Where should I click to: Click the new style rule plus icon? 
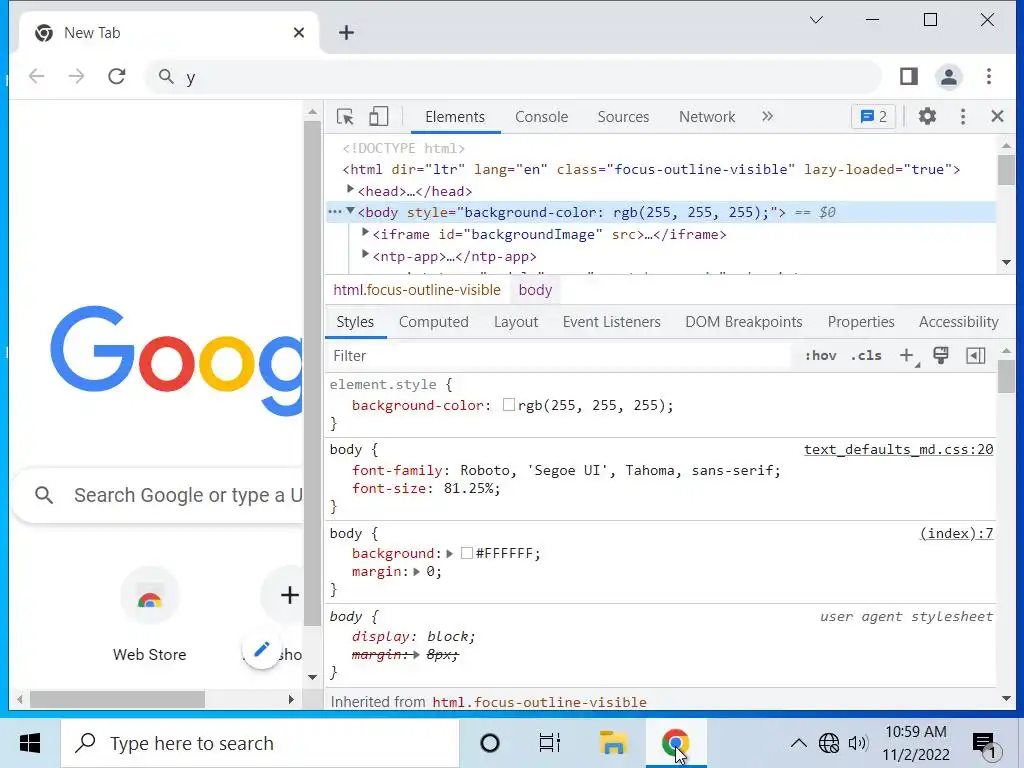click(x=906, y=355)
